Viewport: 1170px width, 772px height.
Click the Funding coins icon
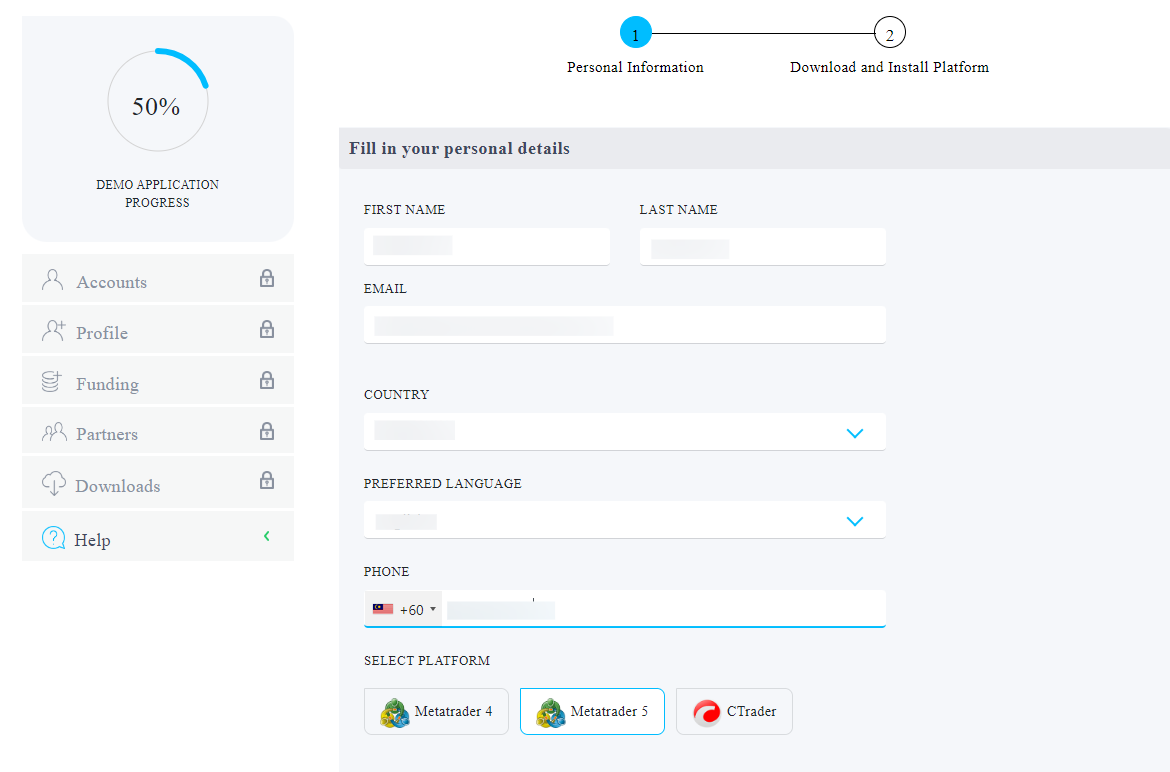click(x=52, y=382)
